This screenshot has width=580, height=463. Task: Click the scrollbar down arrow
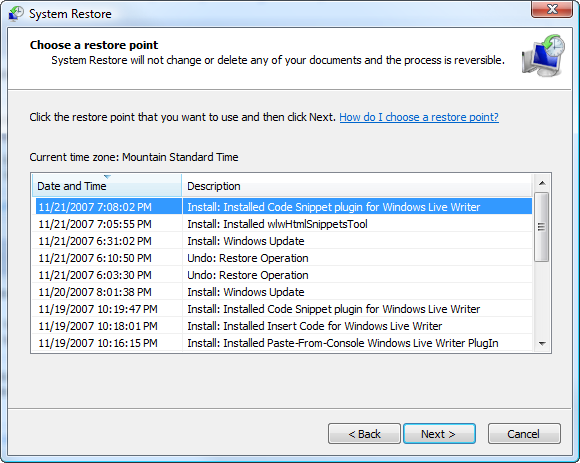point(542,344)
